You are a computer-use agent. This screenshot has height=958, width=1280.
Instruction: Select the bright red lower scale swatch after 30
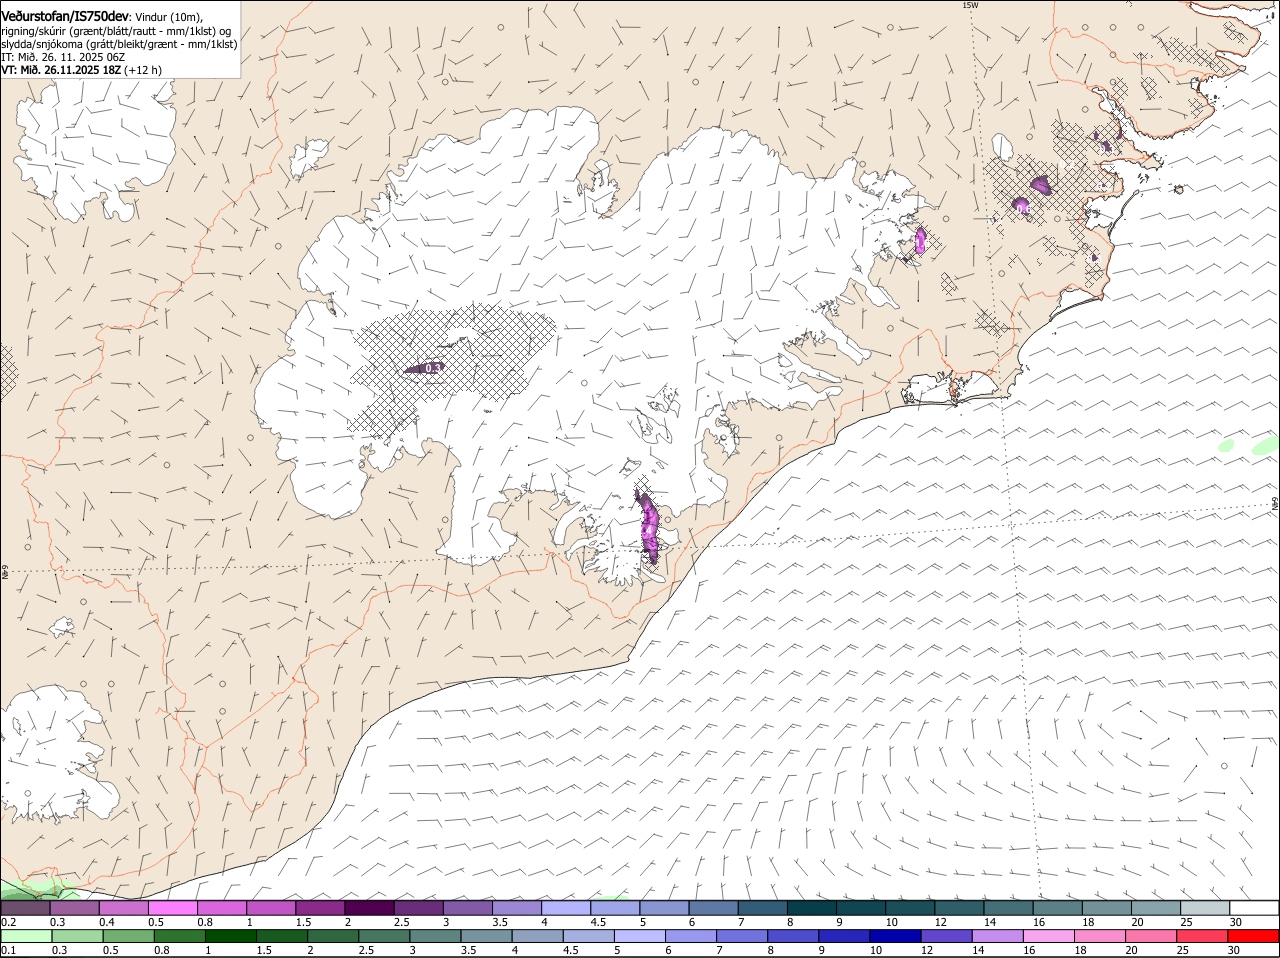(x=1255, y=936)
